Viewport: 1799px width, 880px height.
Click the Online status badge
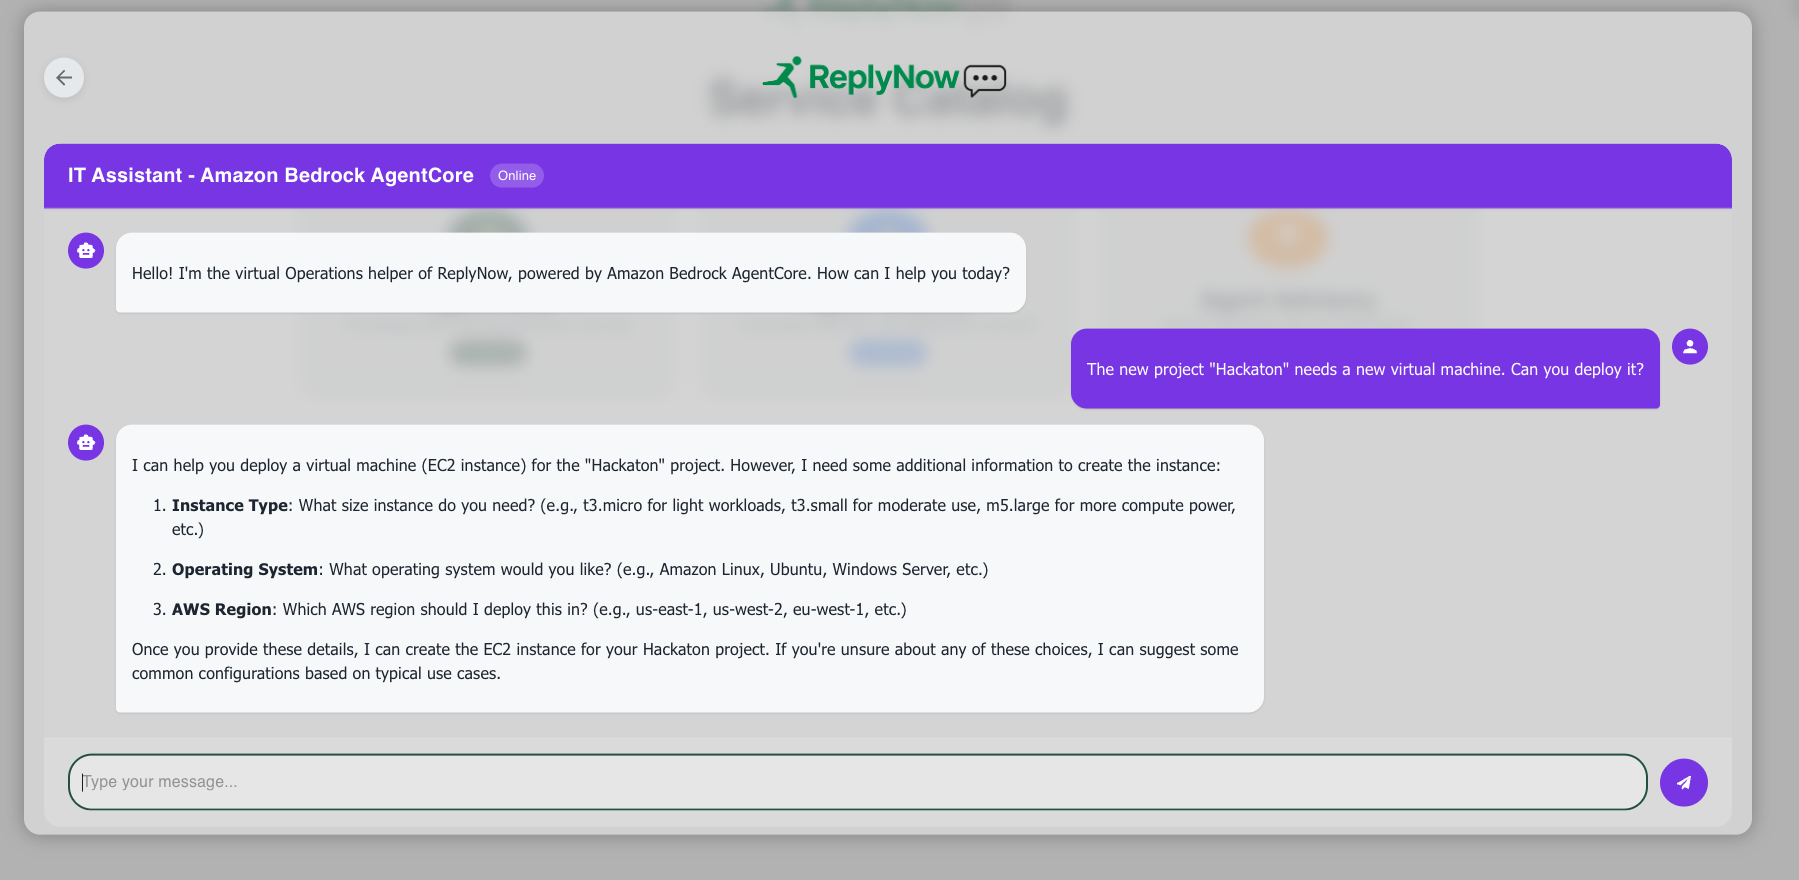pyautogui.click(x=517, y=176)
